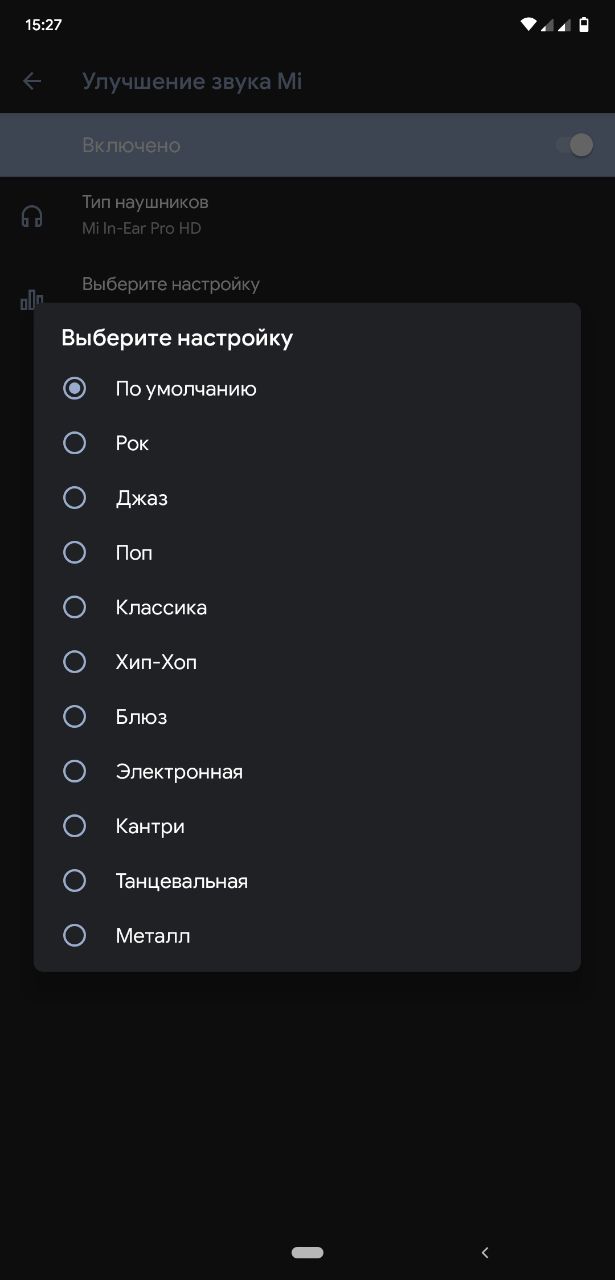Tap the headphones icon
Screen dimensions: 615x1280
point(32,216)
